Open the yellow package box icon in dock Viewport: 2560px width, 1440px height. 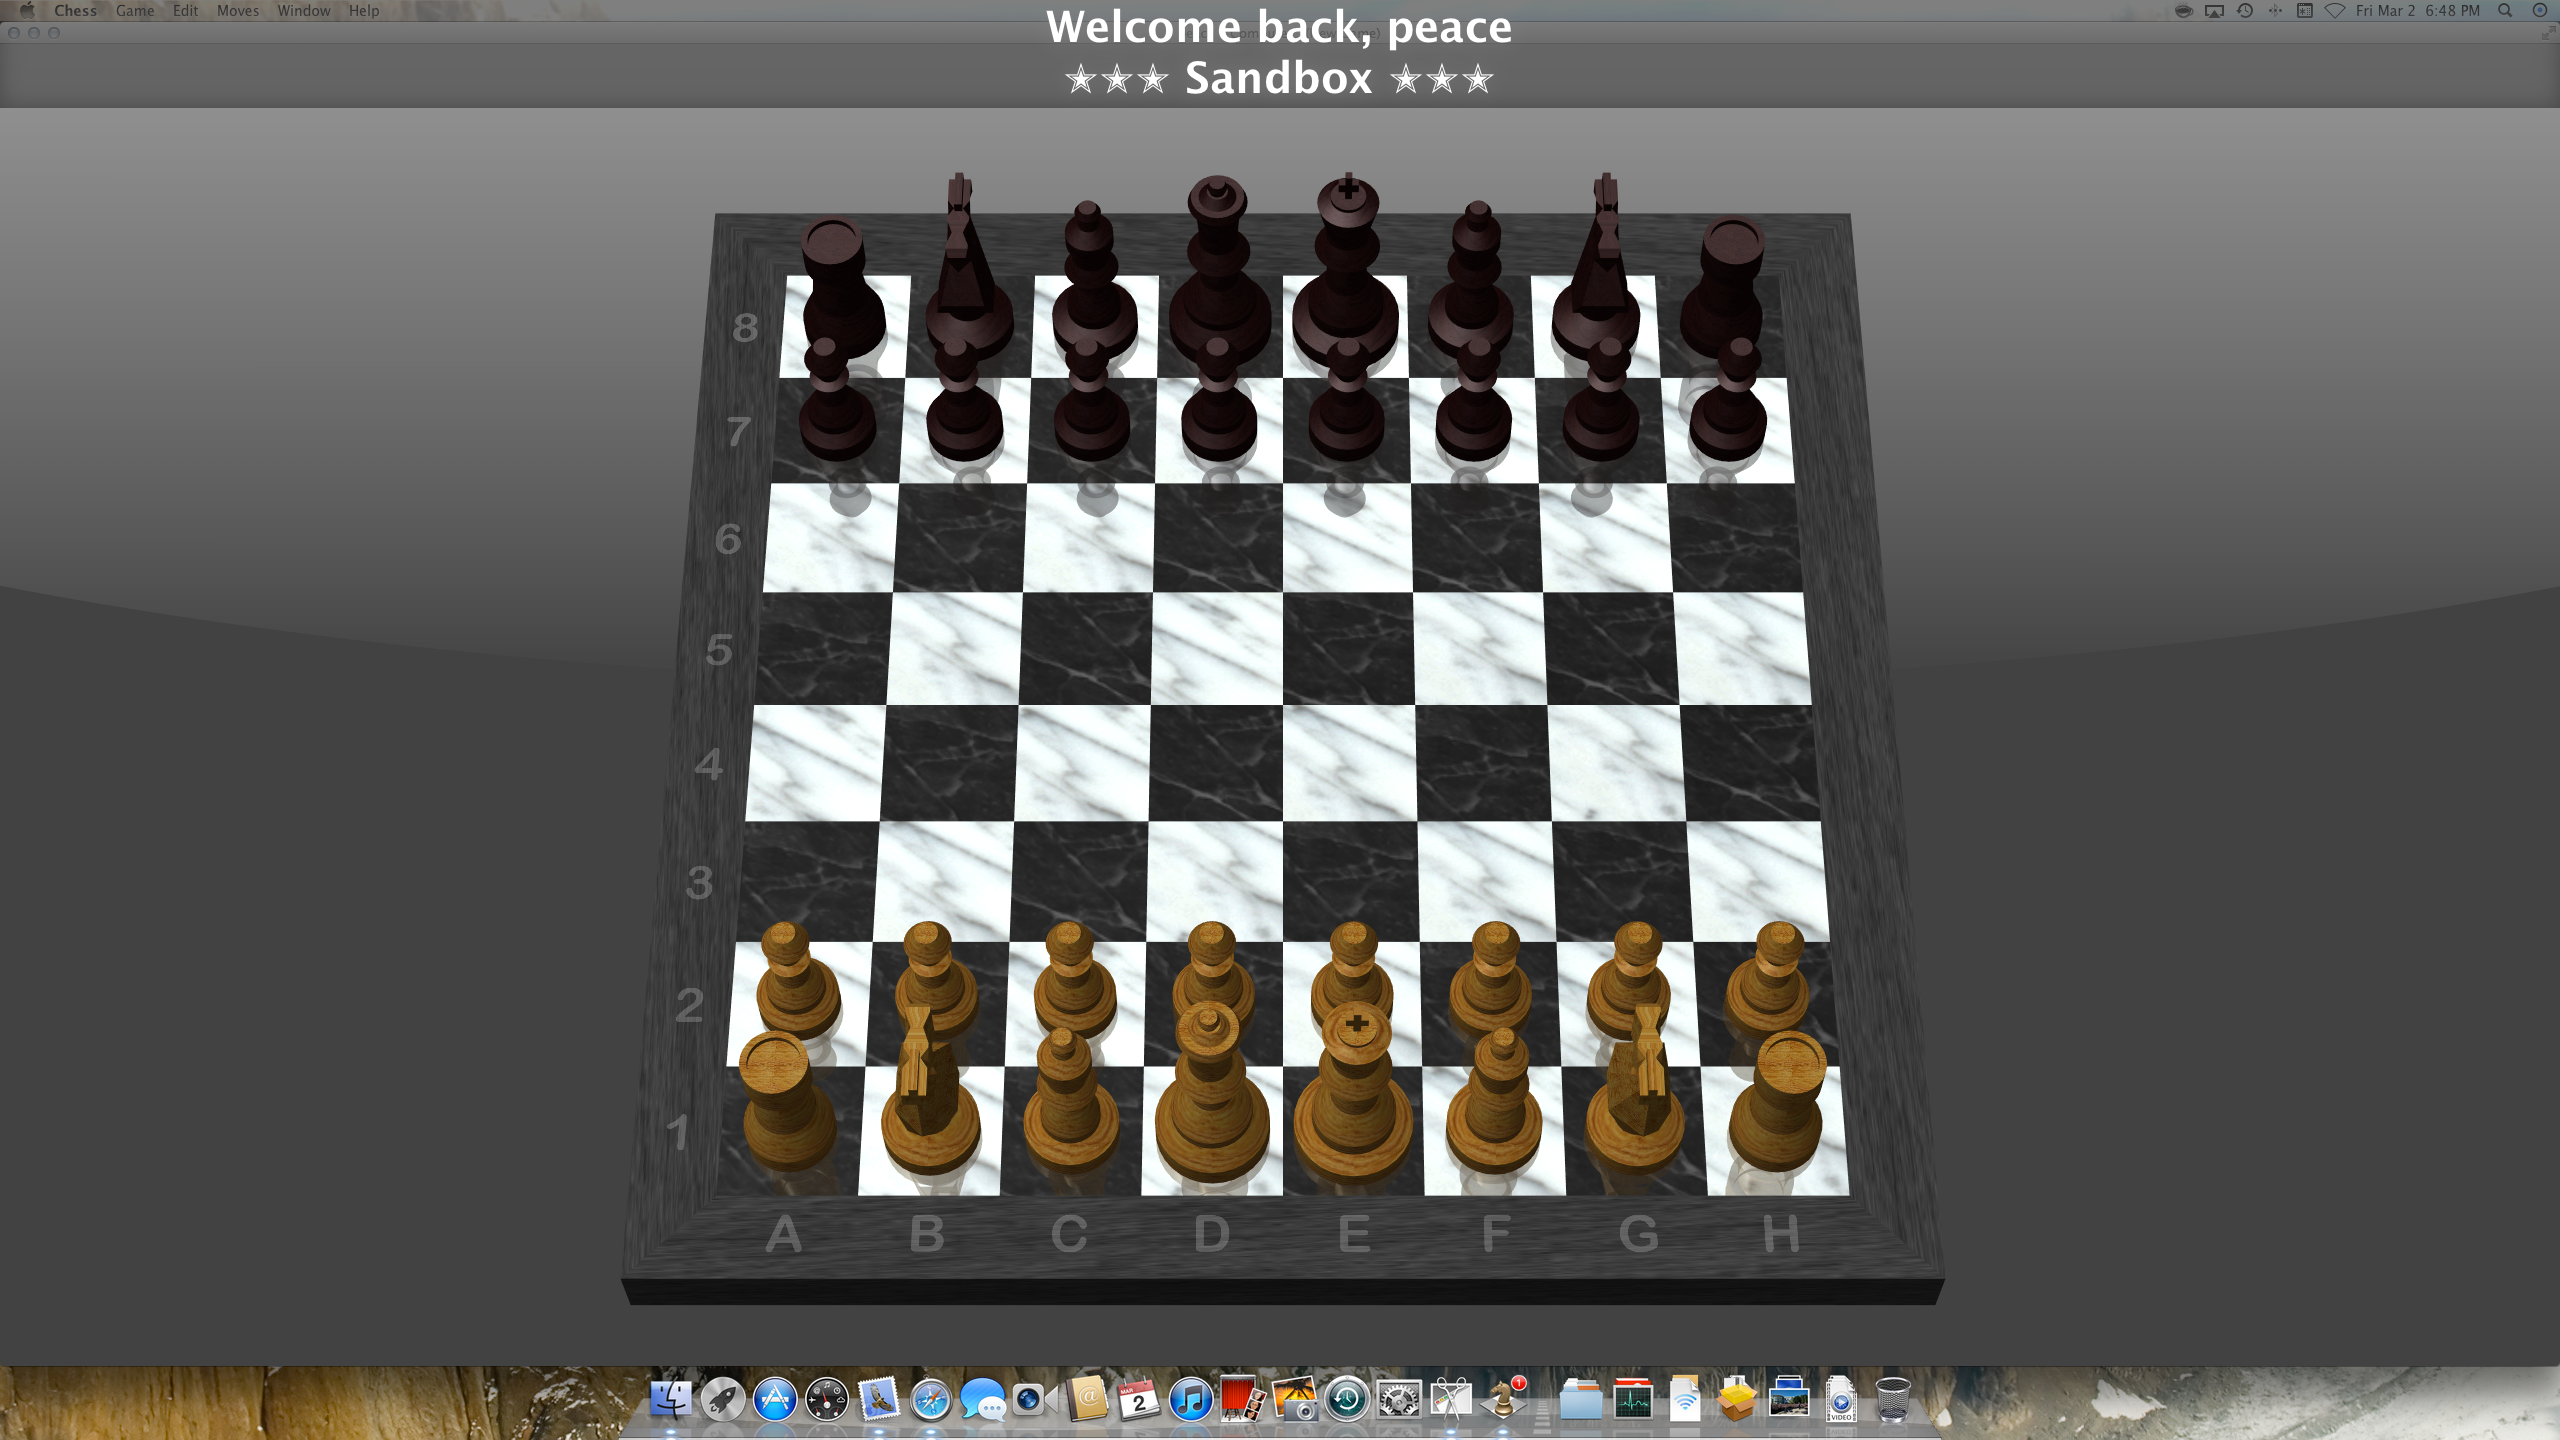1737,1399
